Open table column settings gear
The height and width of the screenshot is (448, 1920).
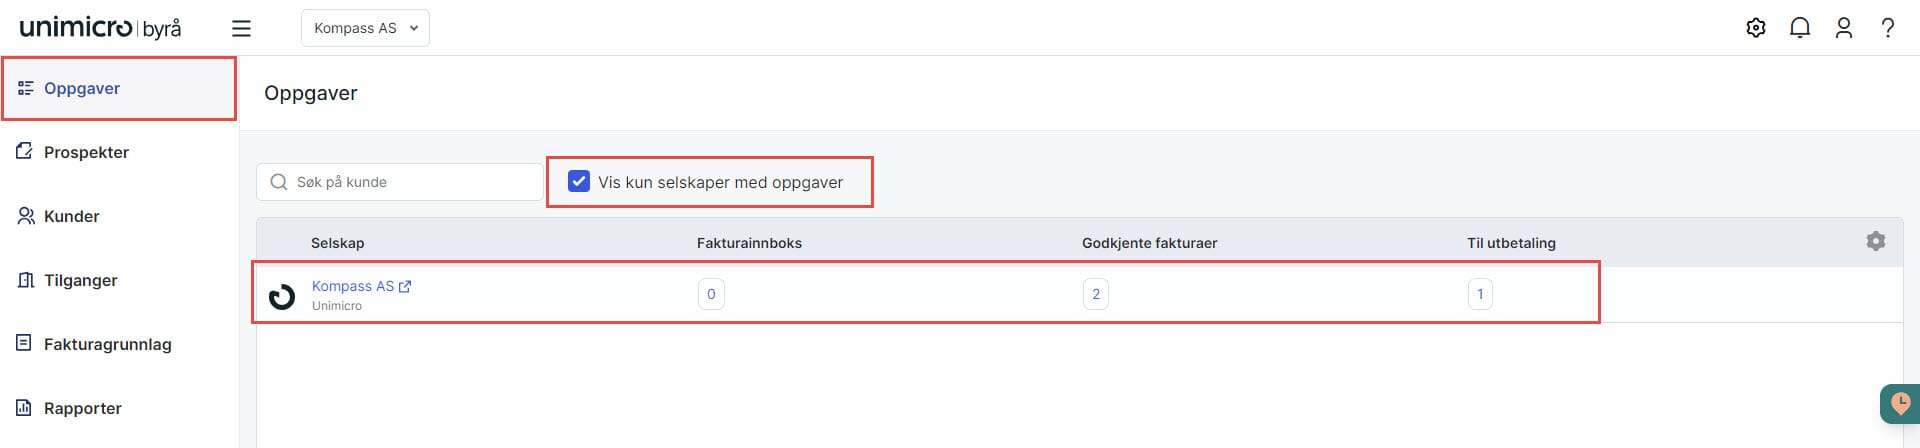pyautogui.click(x=1876, y=241)
